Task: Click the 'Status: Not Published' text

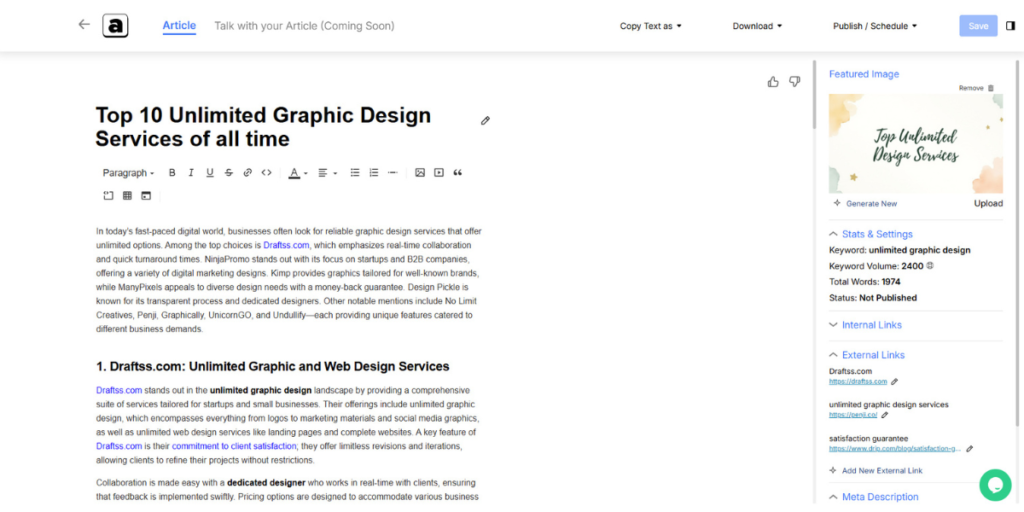Action: [872, 298]
